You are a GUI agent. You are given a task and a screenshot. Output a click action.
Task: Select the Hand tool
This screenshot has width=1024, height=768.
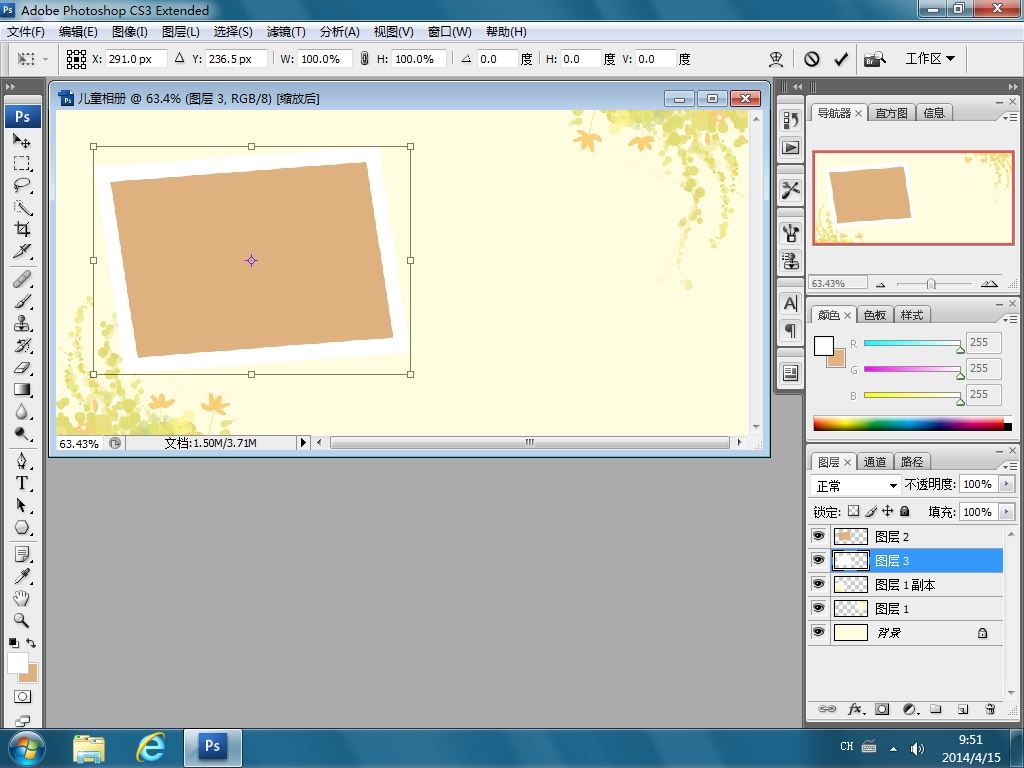pyautogui.click(x=22, y=598)
